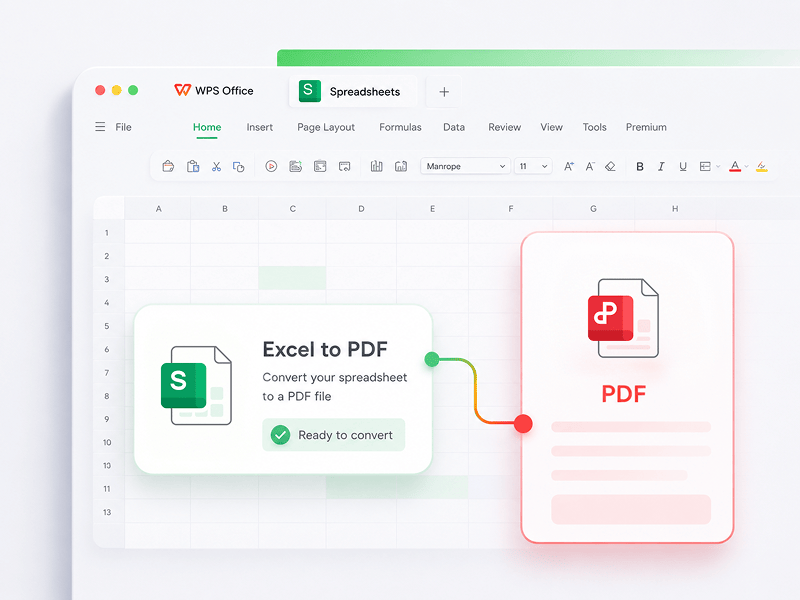Cut selection with the scissors icon

216,166
